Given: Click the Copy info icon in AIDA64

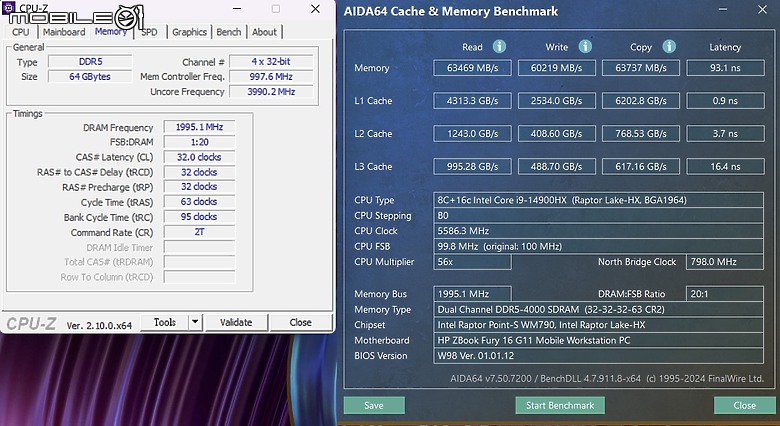Looking at the screenshot, I should [669, 46].
